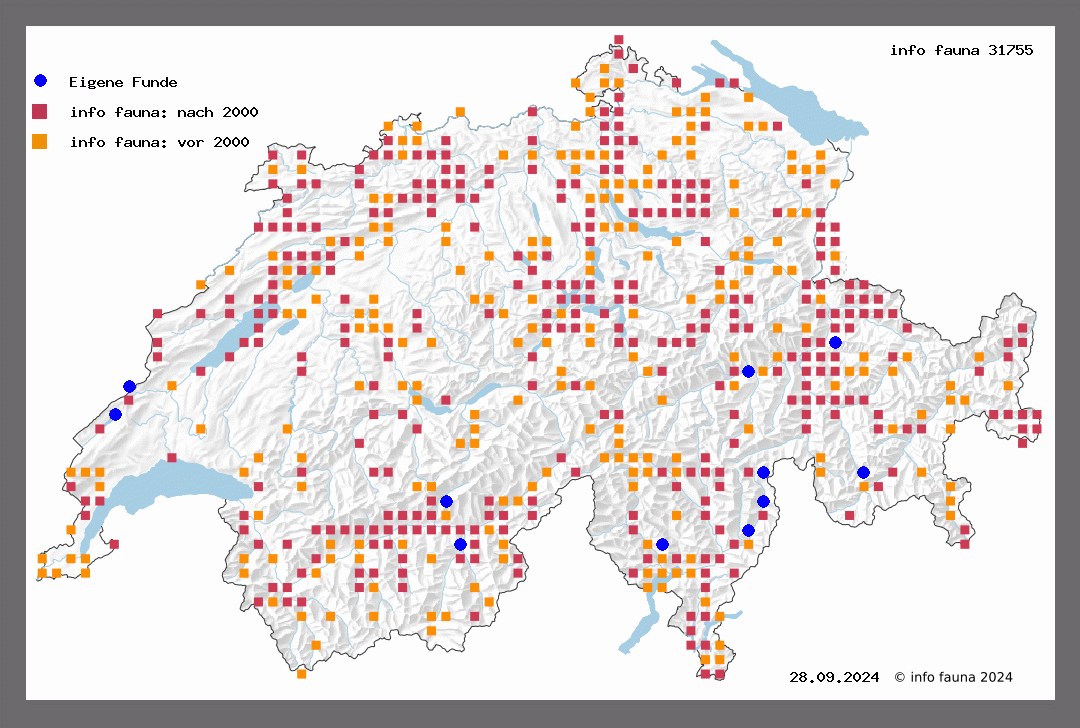Click the red square legend icon
Screen dimensions: 1080x728
point(40,111)
